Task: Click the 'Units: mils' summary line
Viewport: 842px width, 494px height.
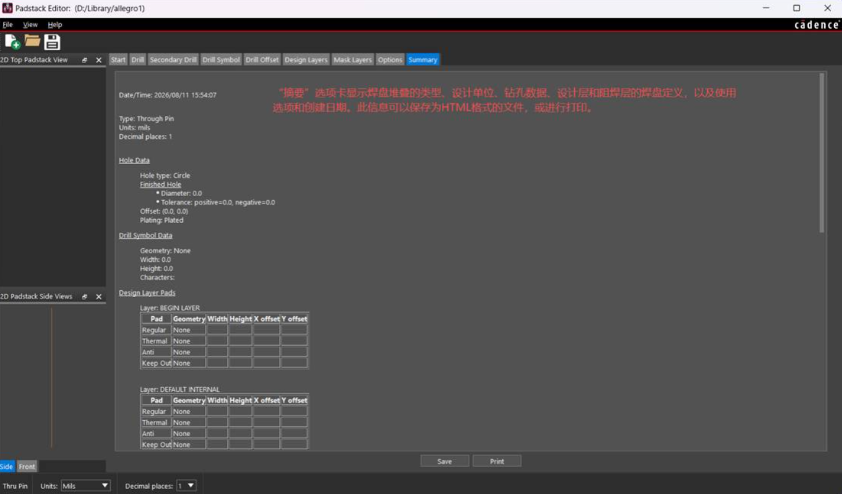Action: (135, 128)
